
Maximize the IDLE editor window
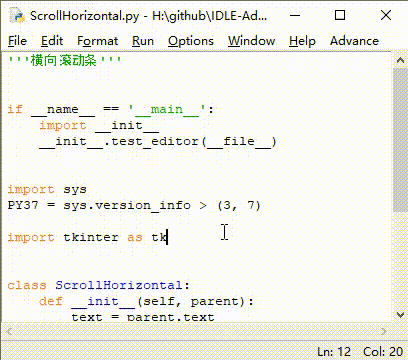click(340, 15)
